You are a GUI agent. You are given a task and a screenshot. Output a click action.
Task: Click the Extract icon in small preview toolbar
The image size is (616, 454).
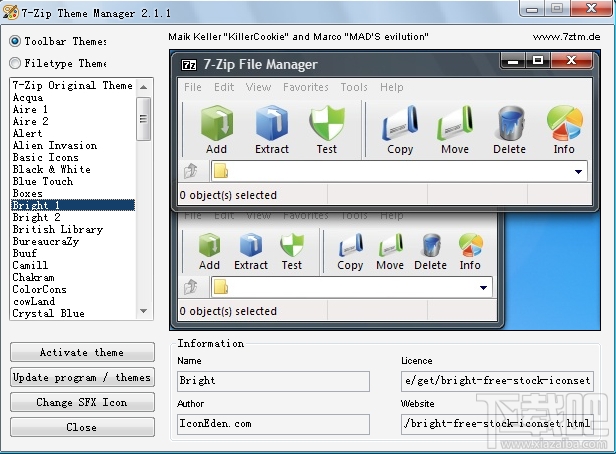[x=251, y=245]
